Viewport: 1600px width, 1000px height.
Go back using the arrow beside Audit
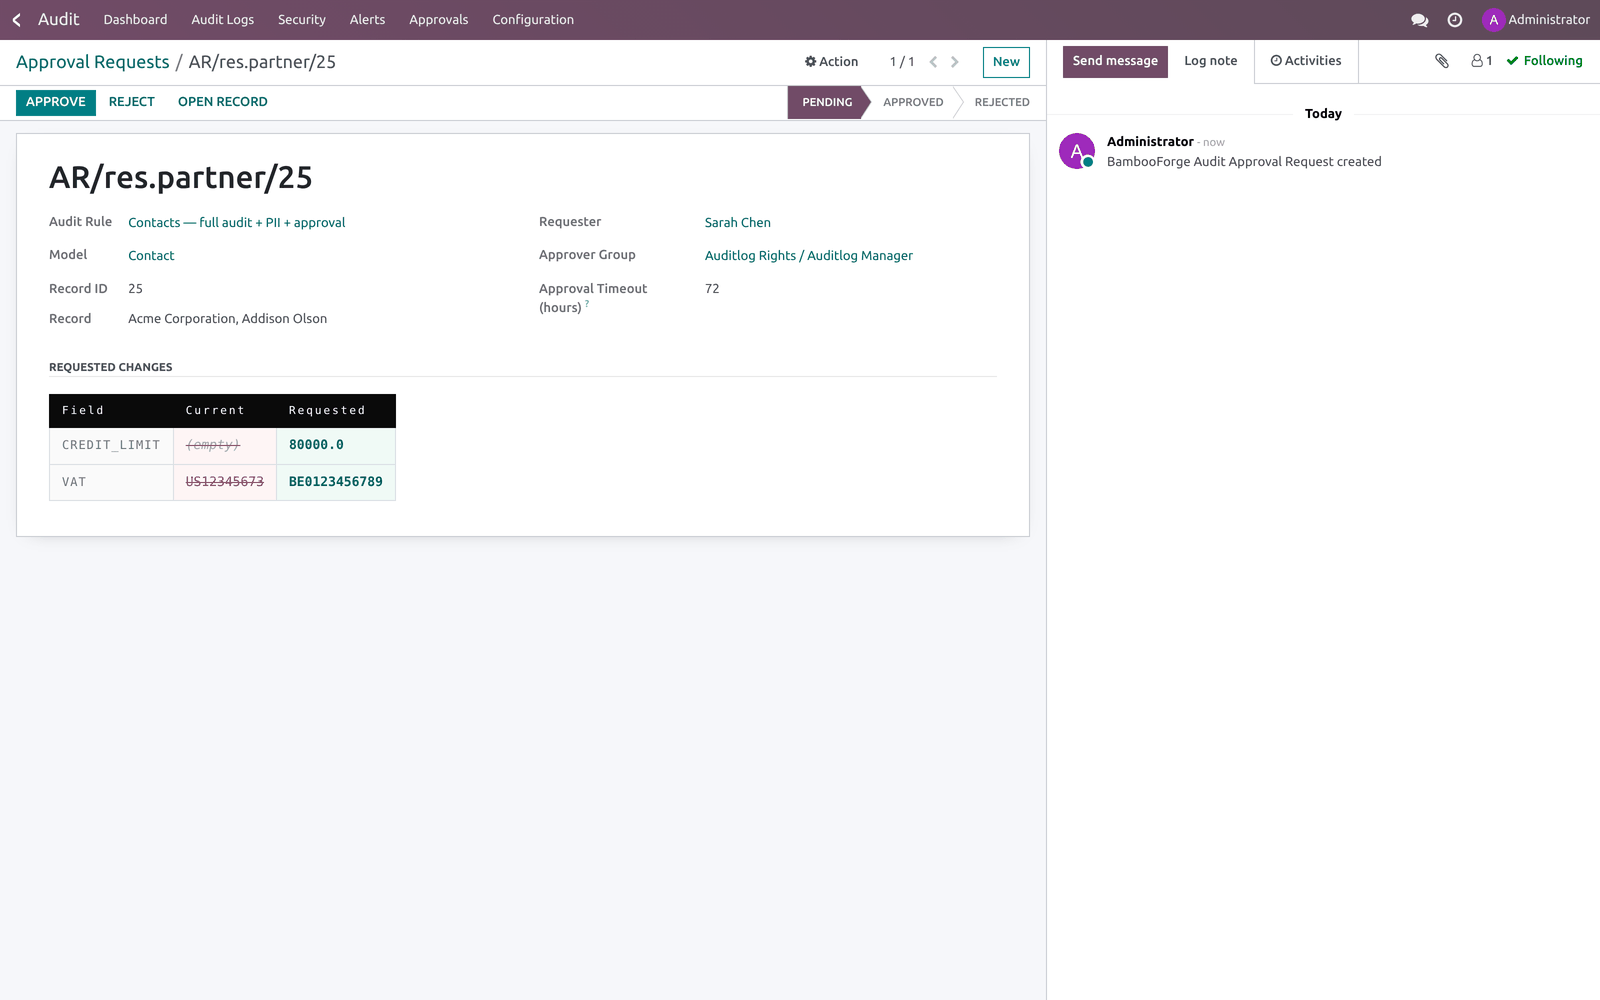click(x=17, y=20)
